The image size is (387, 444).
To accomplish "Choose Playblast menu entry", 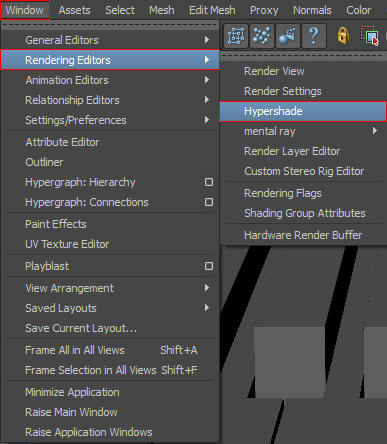I will (x=47, y=266).
